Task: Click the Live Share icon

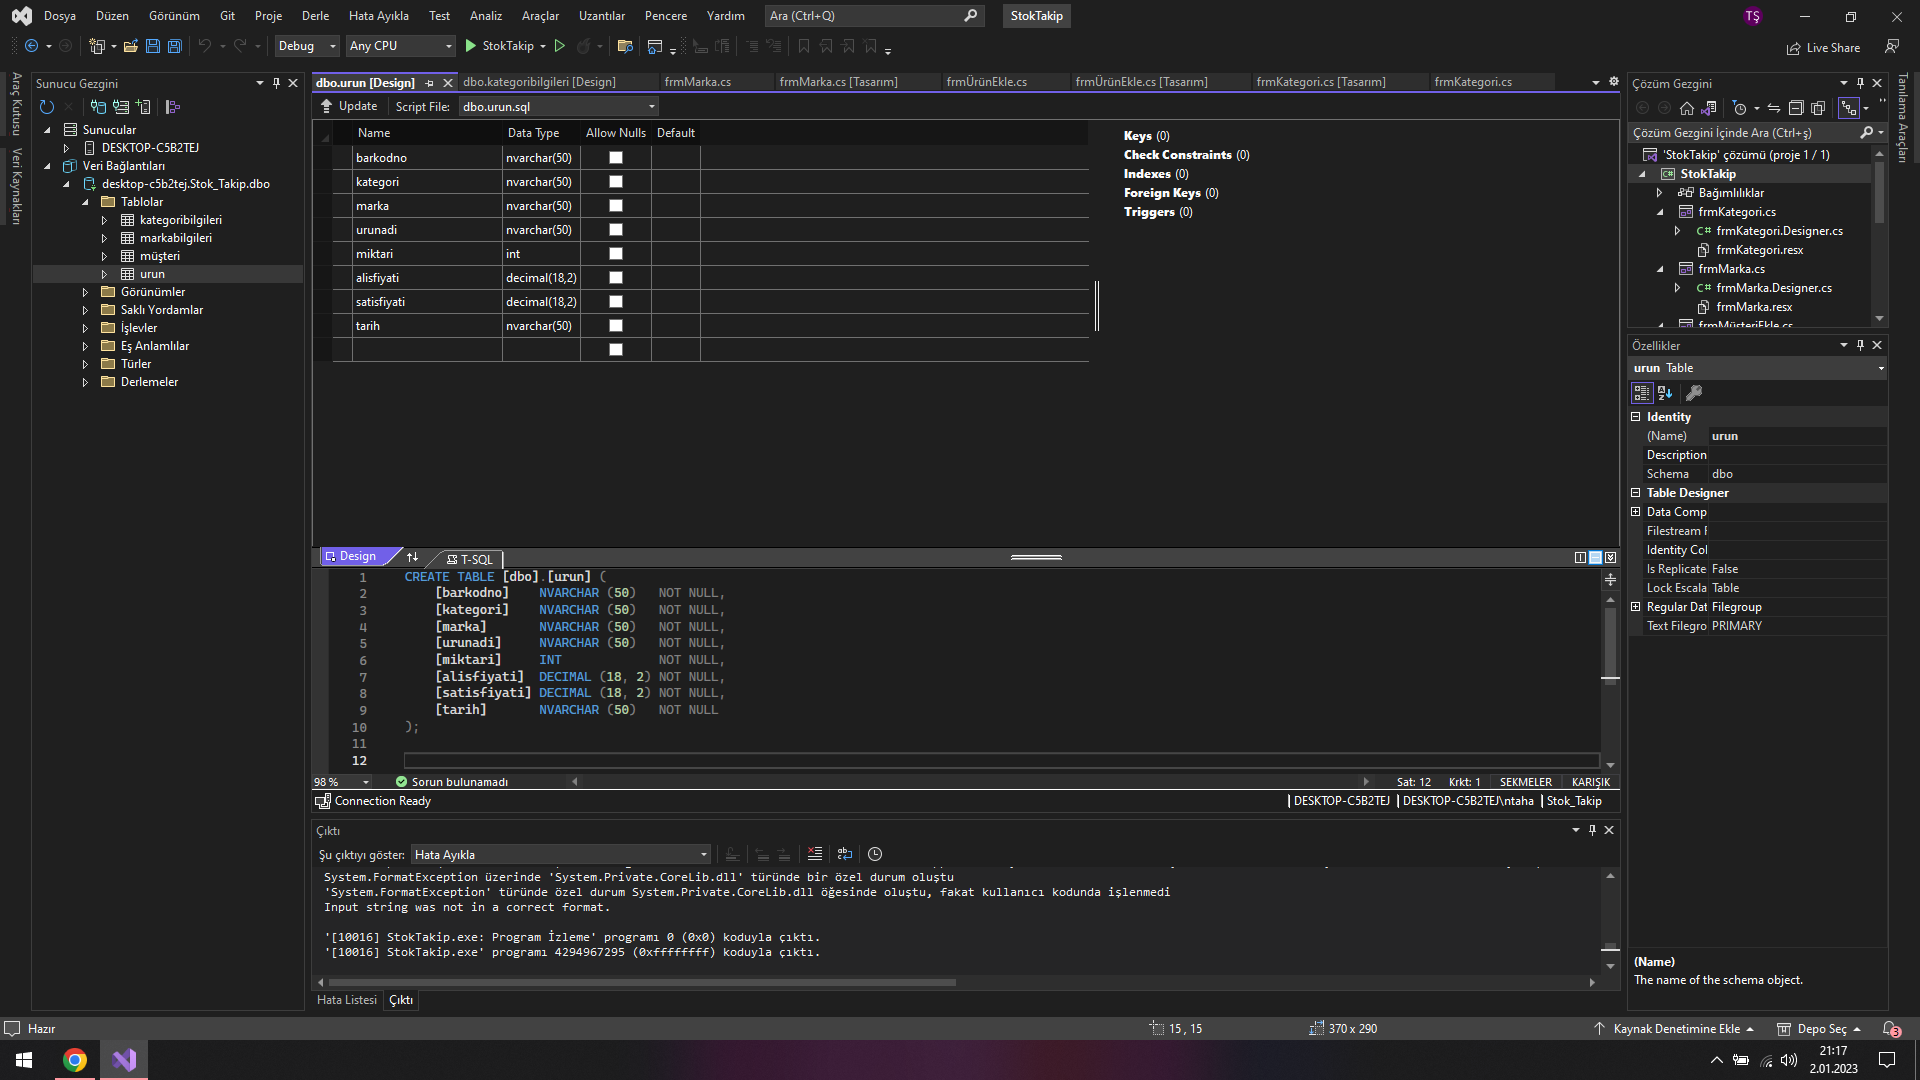Action: pyautogui.click(x=1794, y=48)
